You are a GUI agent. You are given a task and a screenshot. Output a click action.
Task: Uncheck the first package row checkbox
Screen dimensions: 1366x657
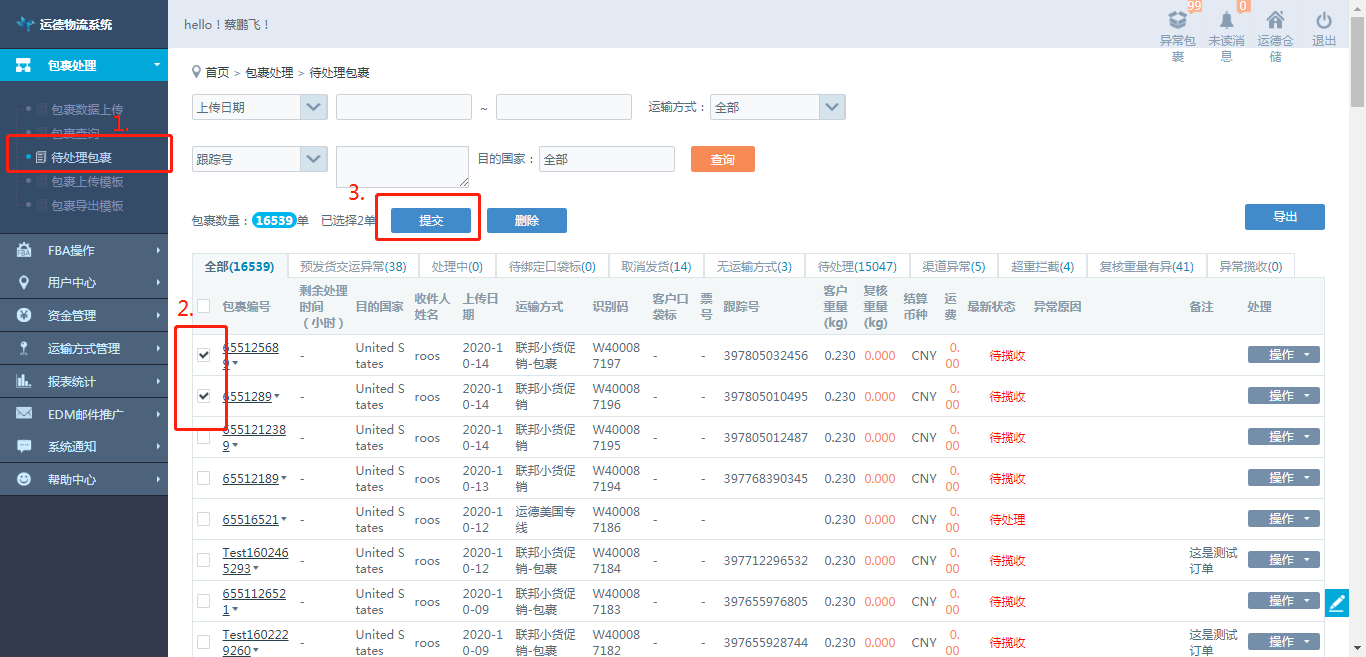(204, 355)
